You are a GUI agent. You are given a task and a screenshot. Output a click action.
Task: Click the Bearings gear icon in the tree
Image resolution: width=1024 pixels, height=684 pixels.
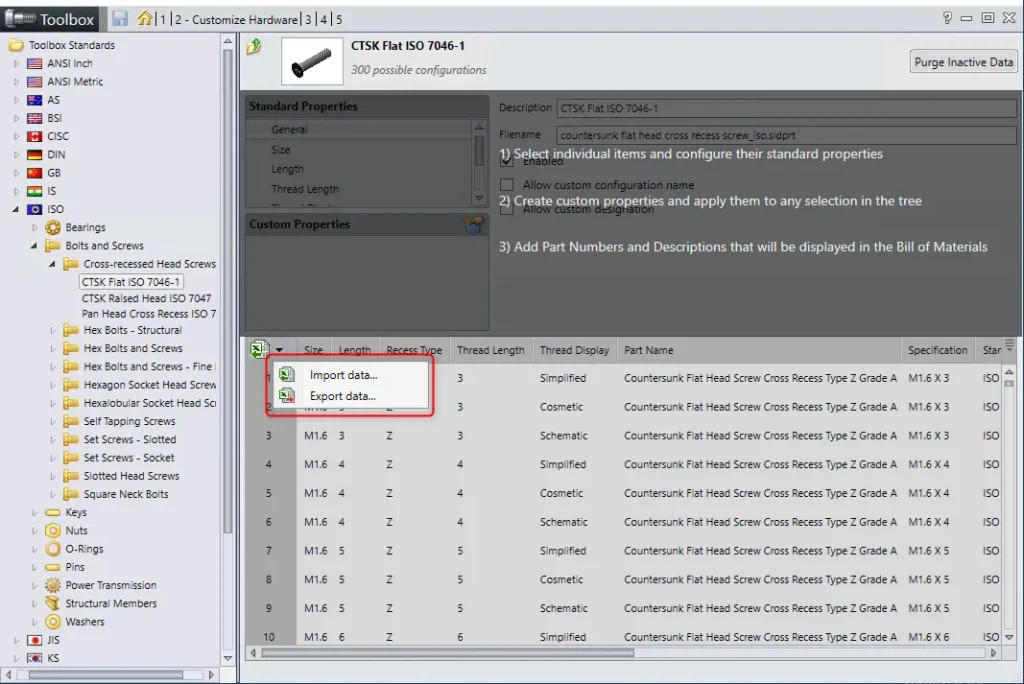coord(53,227)
